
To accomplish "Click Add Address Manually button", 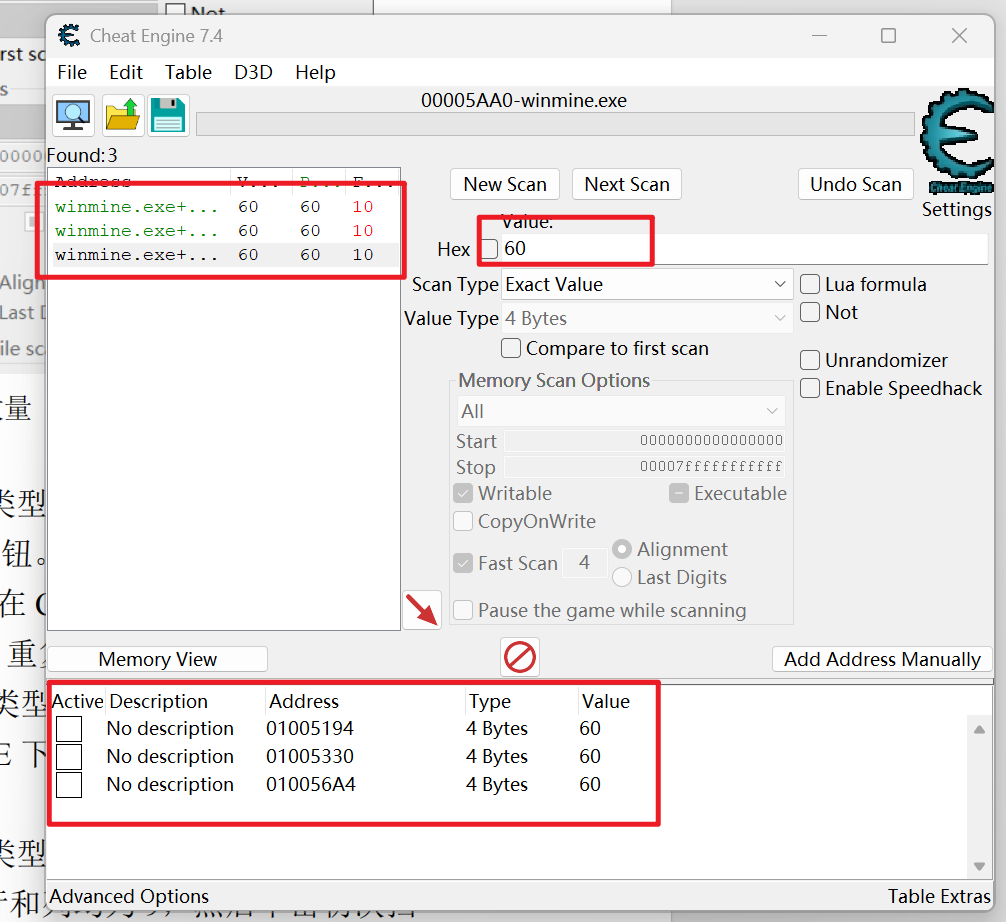I will pos(882,660).
